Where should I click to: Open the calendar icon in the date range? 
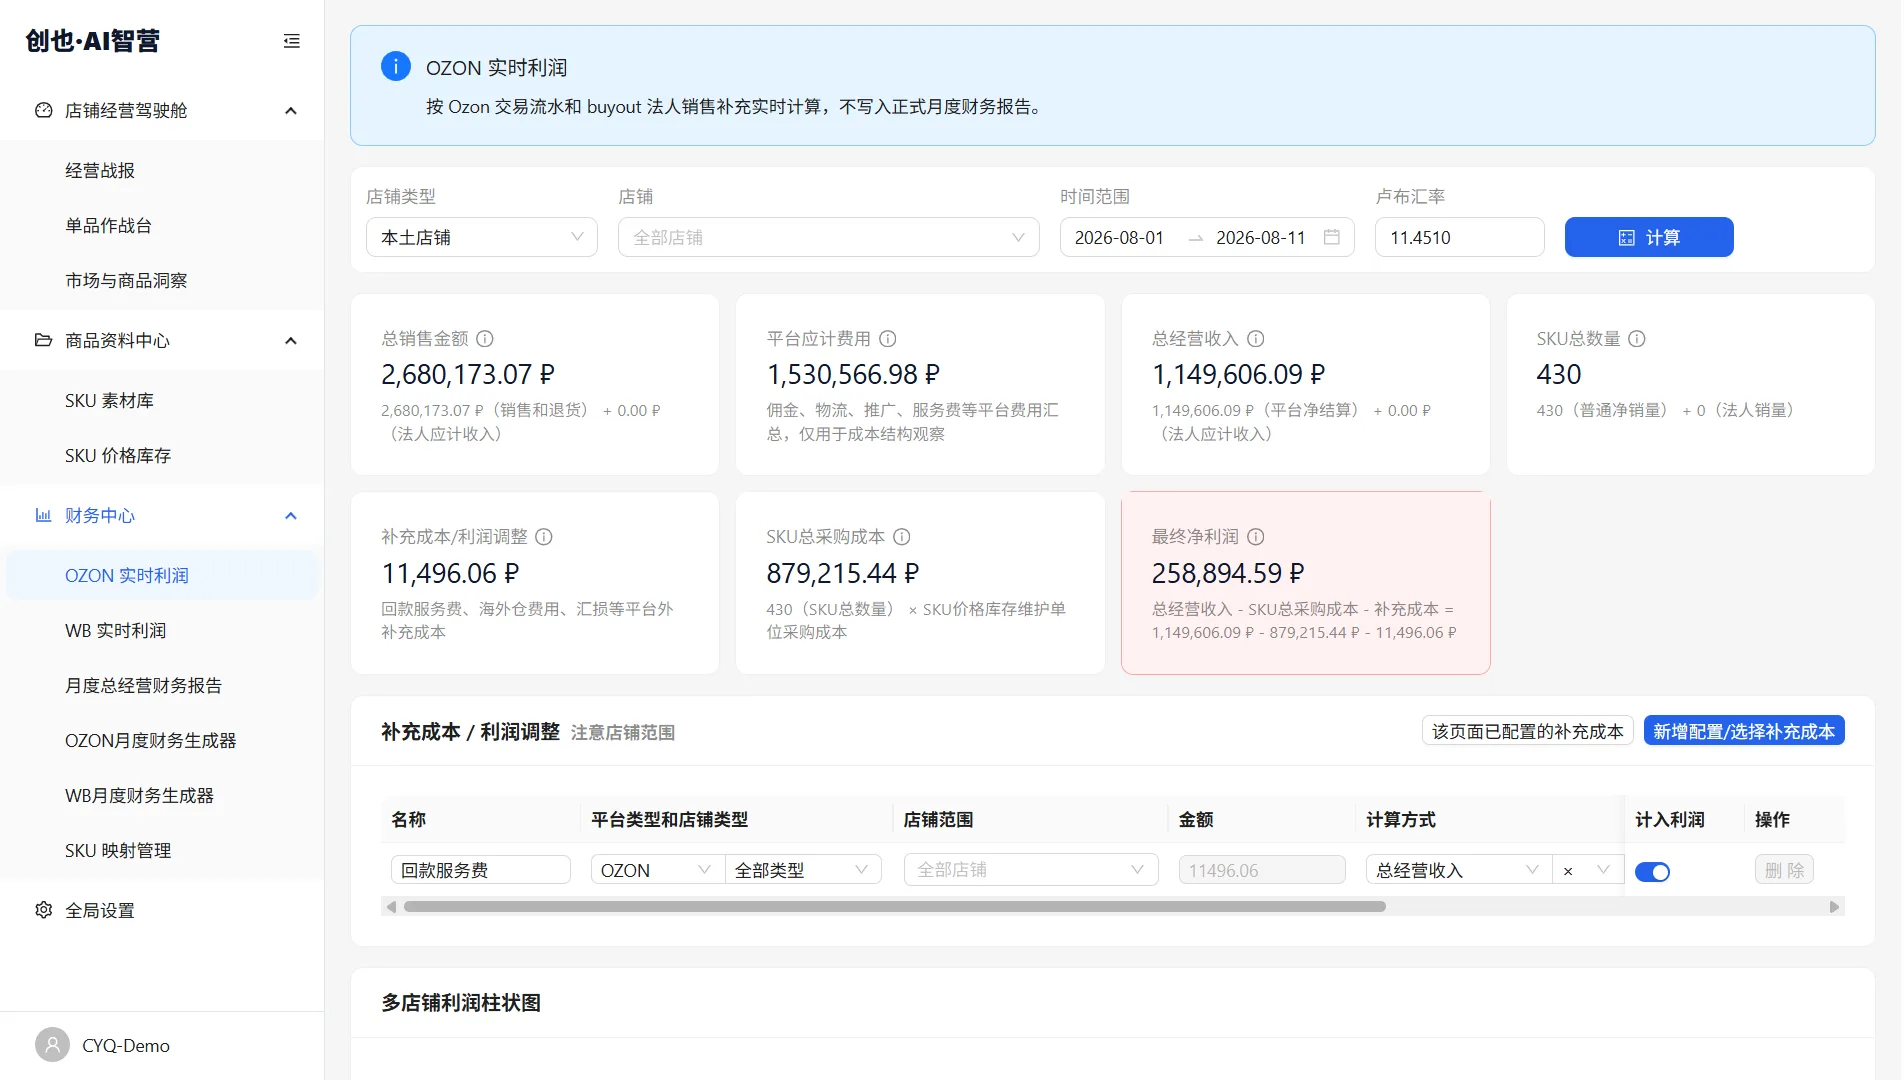(1332, 237)
